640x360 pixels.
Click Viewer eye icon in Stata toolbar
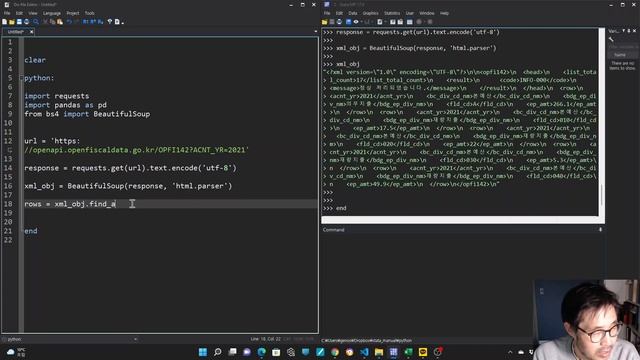(x=356, y=22)
